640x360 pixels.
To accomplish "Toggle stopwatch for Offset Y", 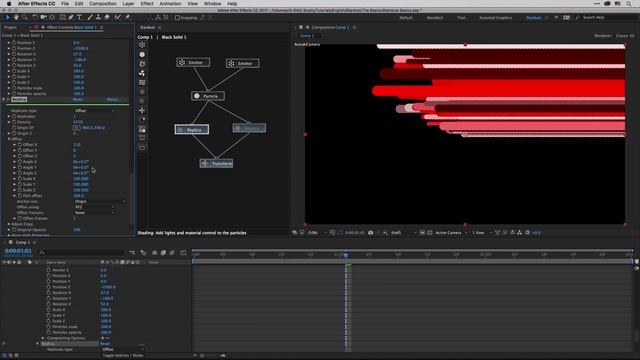I will (20, 150).
